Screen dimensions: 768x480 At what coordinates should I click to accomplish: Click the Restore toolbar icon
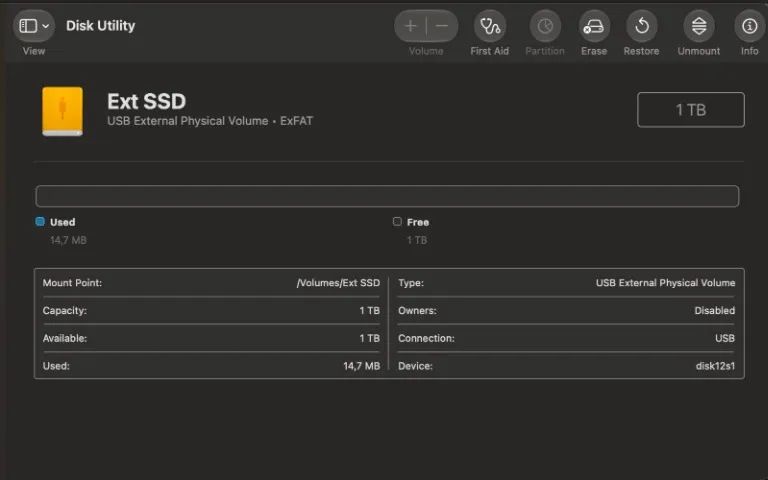pos(642,26)
